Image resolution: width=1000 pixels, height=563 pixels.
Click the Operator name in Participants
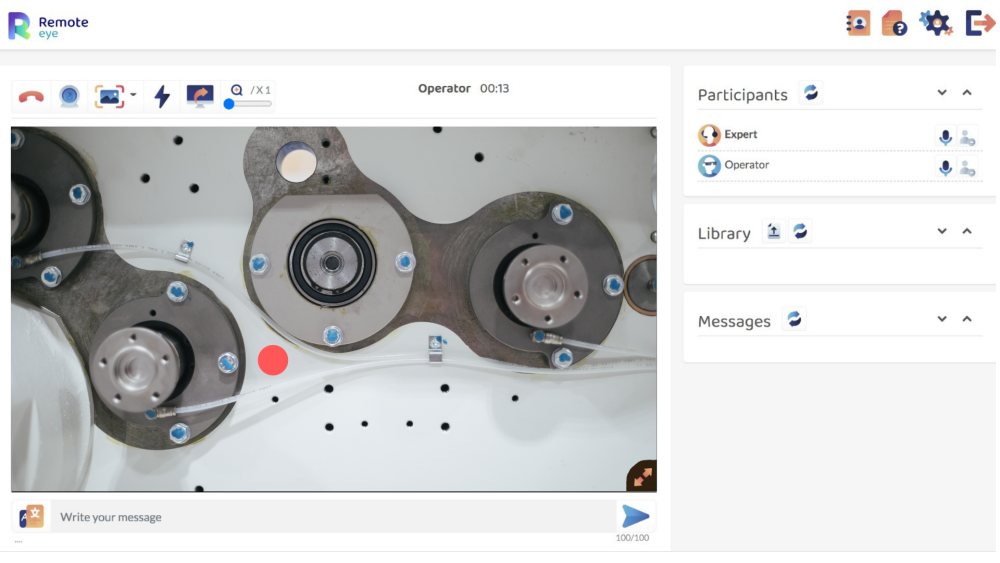point(746,165)
